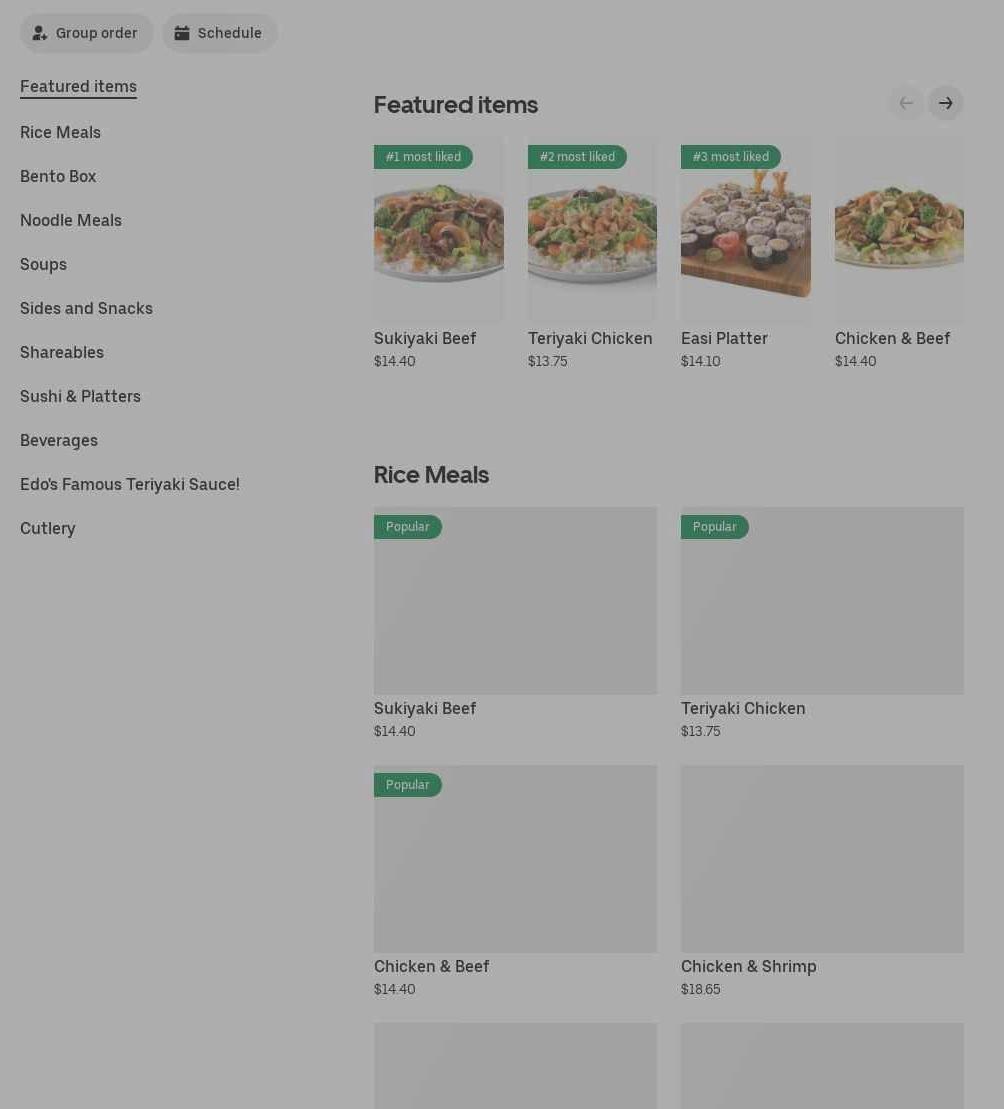Go to Soups category
Image resolution: width=1004 pixels, height=1109 pixels.
[x=43, y=264]
